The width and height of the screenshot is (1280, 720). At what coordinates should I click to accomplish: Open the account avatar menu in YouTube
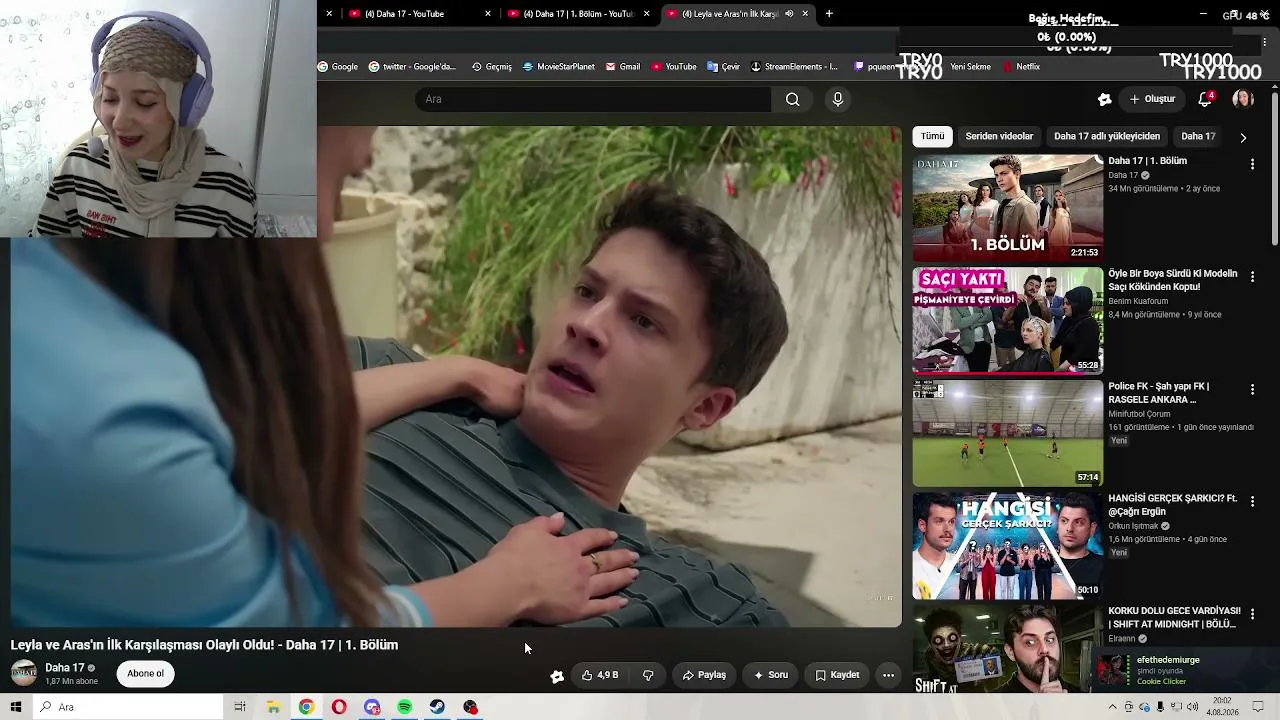[1243, 99]
